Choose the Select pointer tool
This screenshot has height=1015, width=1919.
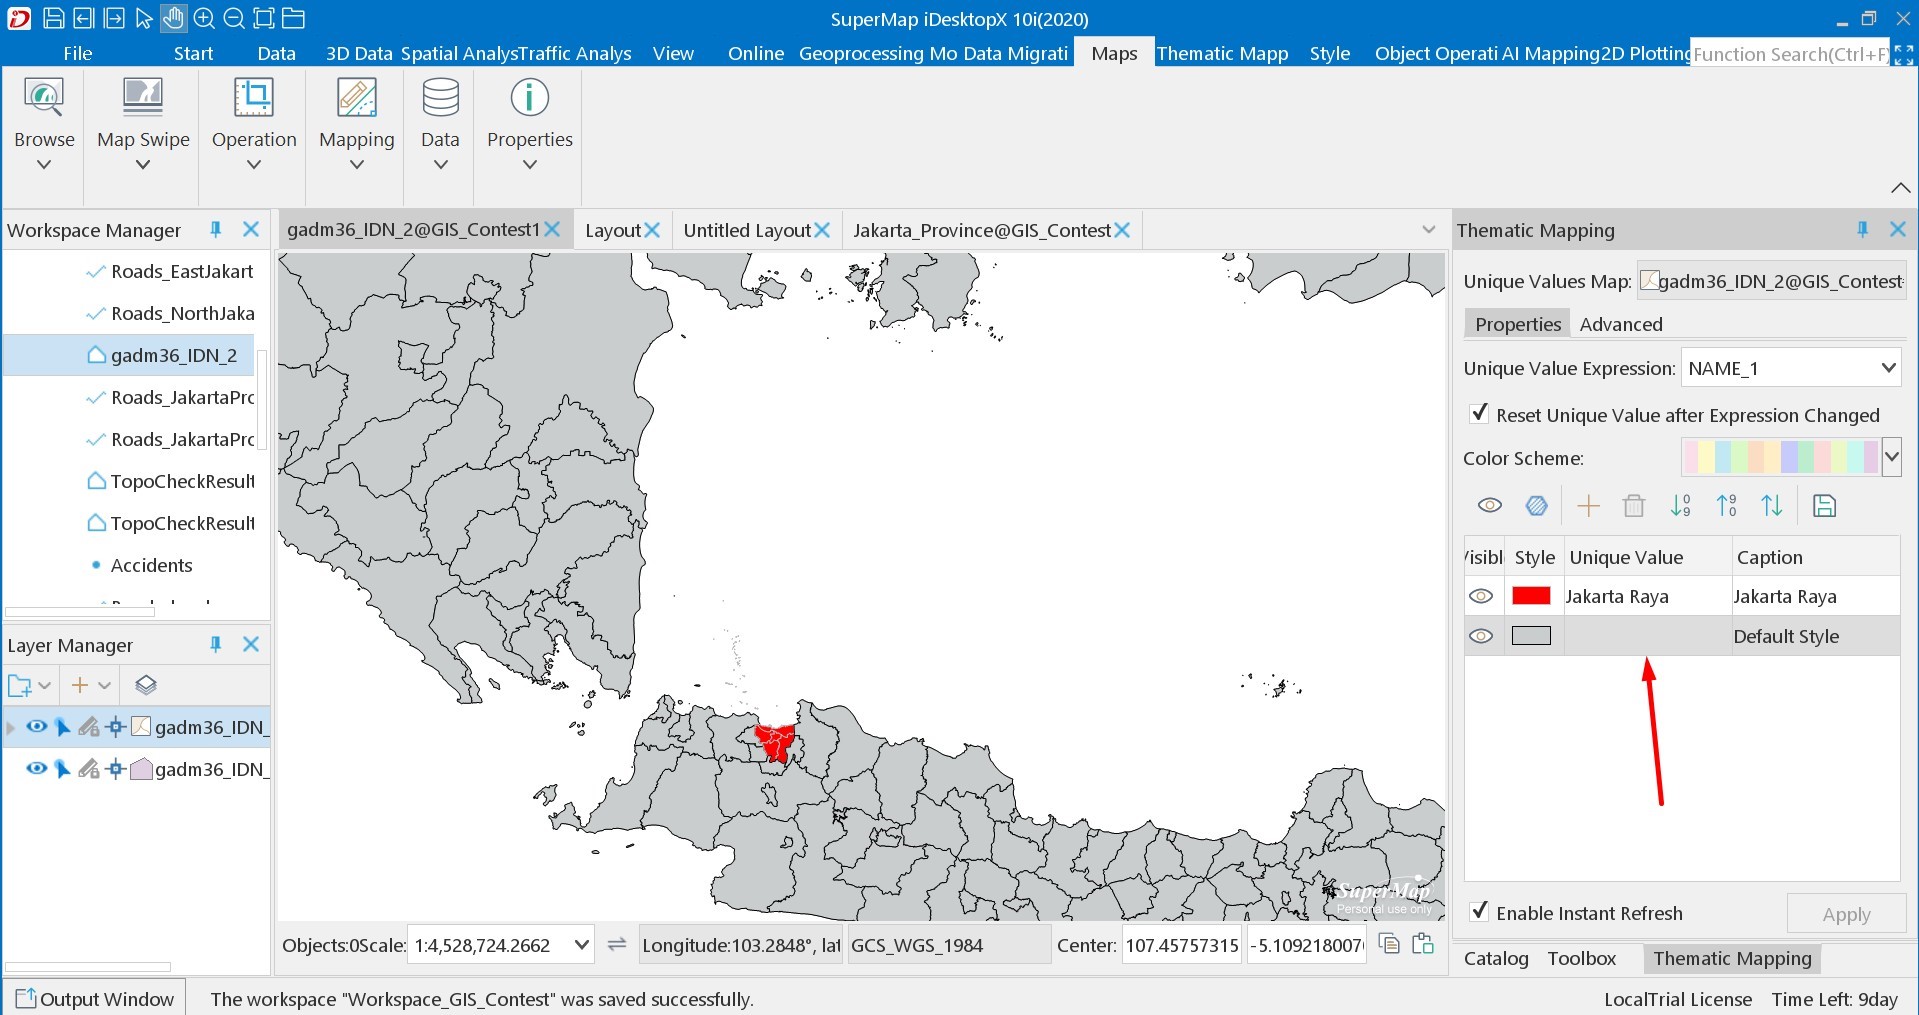[x=144, y=18]
